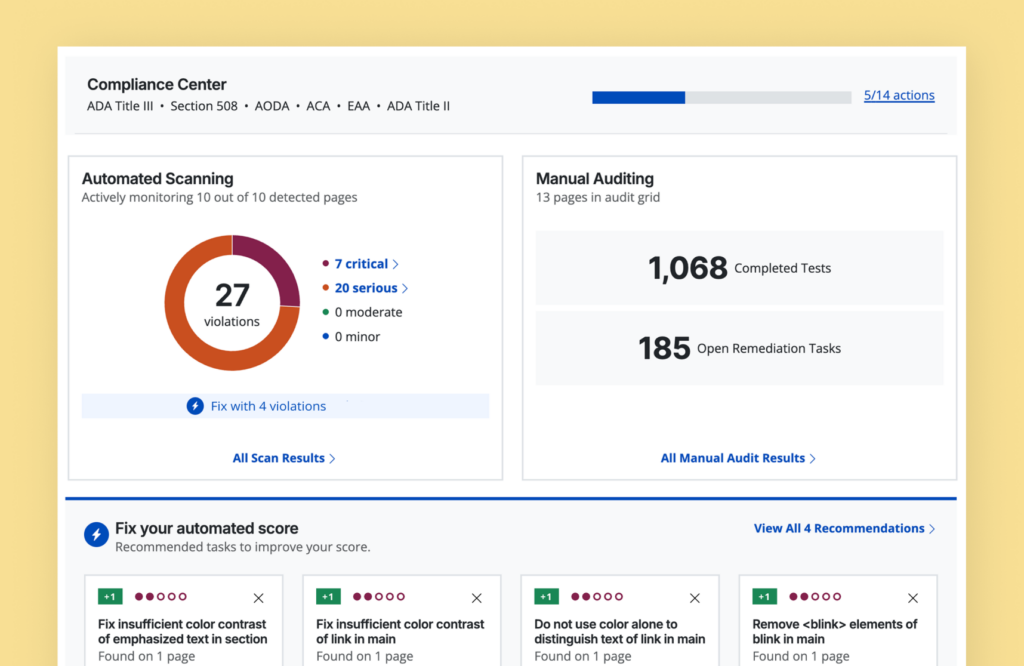Click +1 badge on color alone link card
Screen dimensions: 1024x666
(546, 597)
